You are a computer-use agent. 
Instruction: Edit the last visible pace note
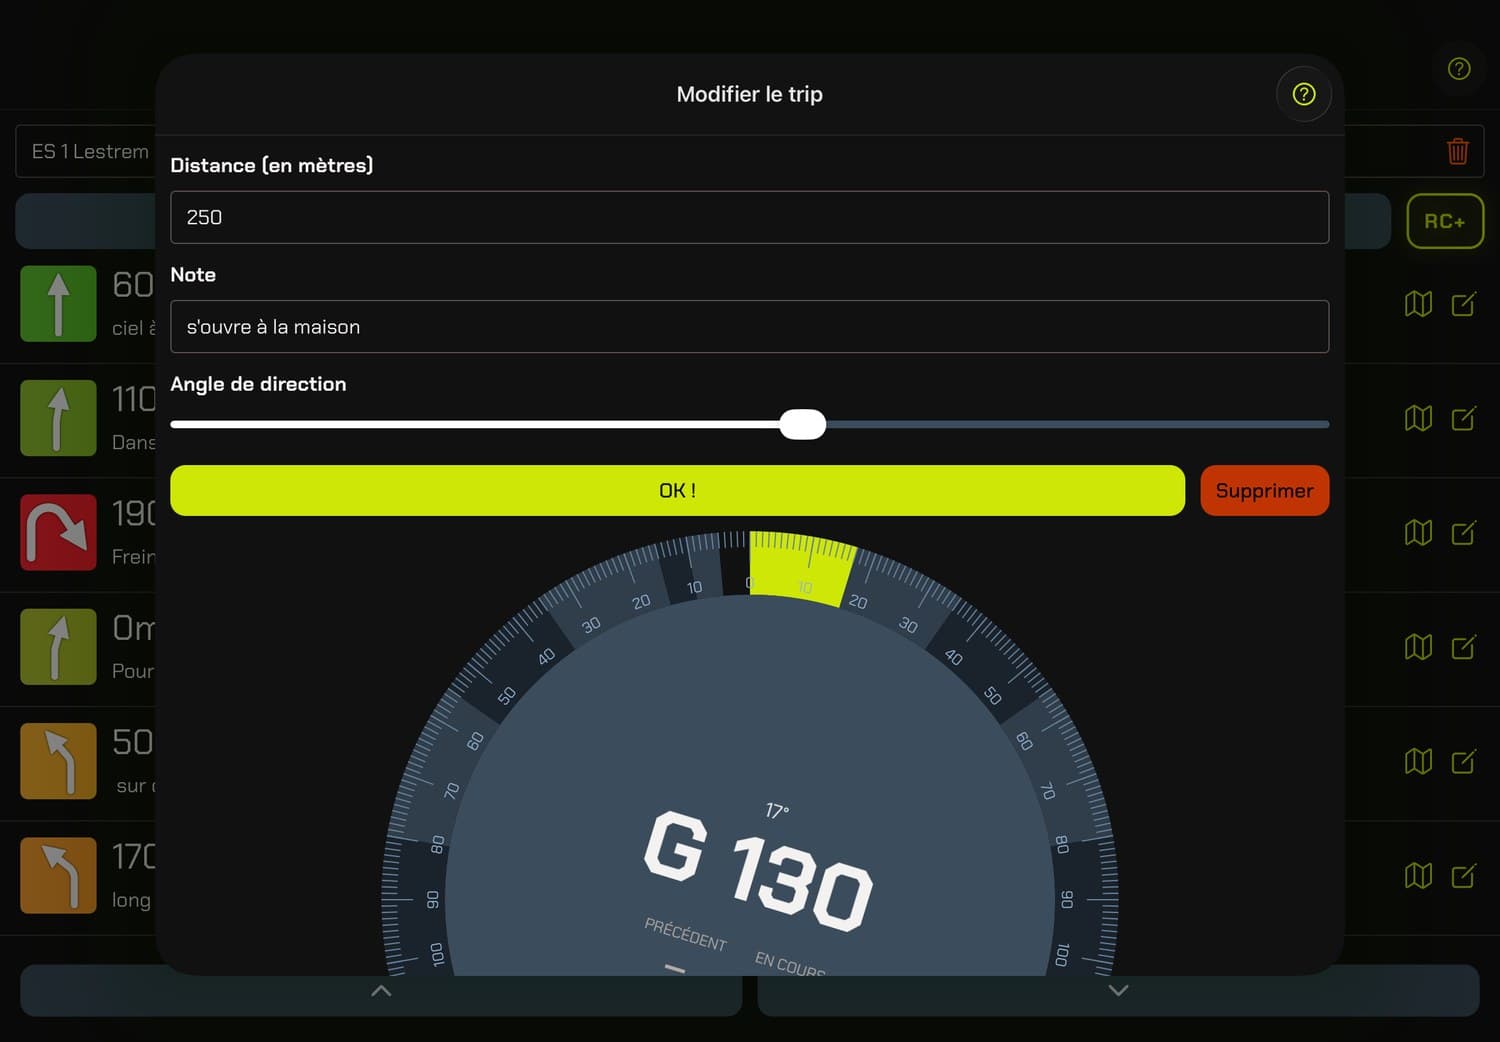(1463, 876)
